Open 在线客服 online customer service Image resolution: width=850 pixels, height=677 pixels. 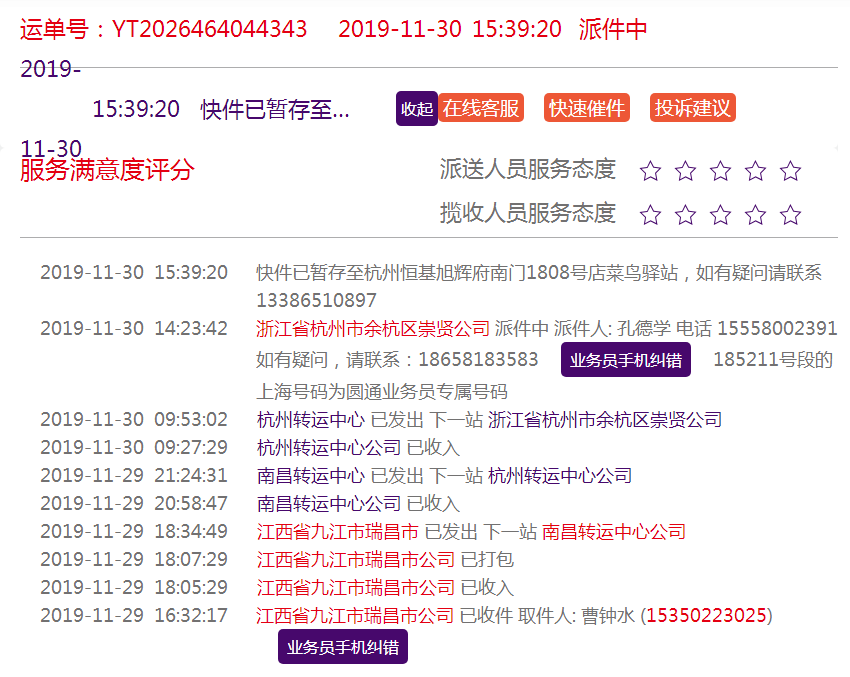point(481,108)
